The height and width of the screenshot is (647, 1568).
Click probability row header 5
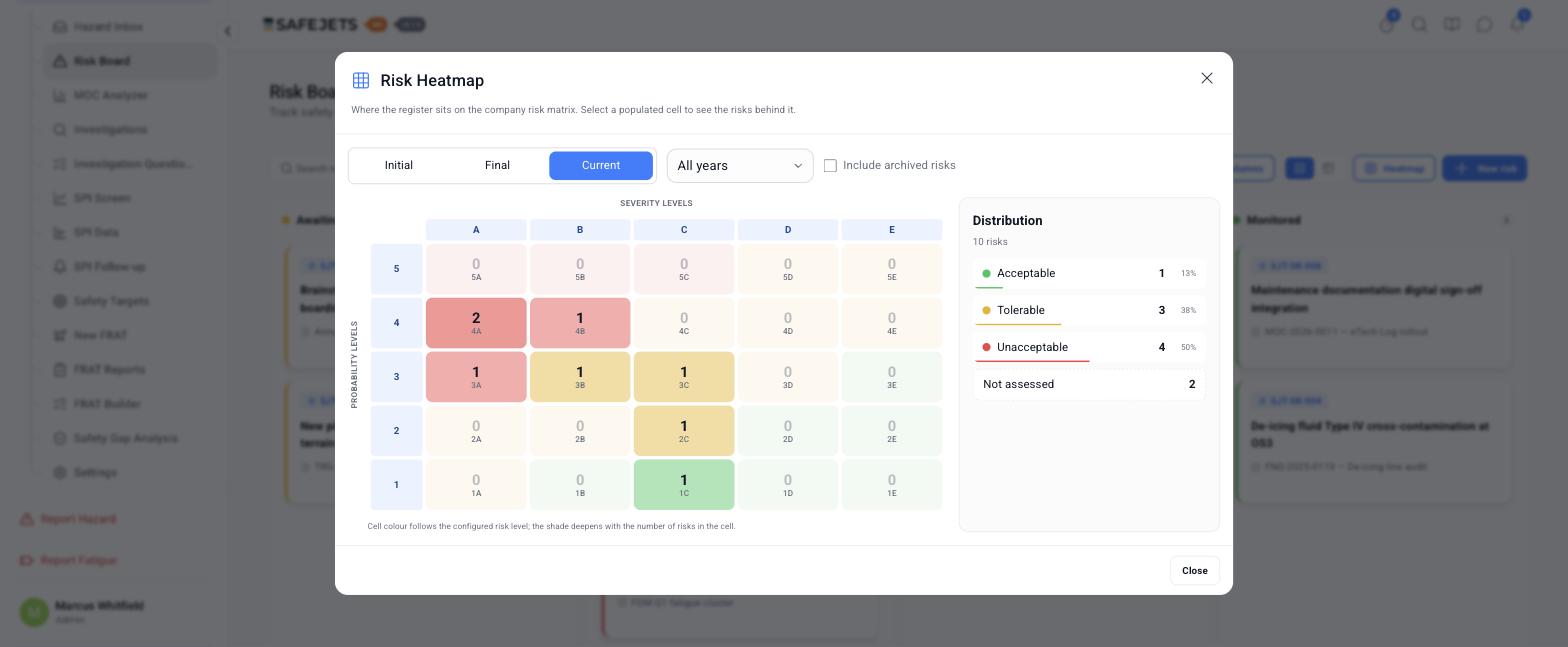point(396,269)
